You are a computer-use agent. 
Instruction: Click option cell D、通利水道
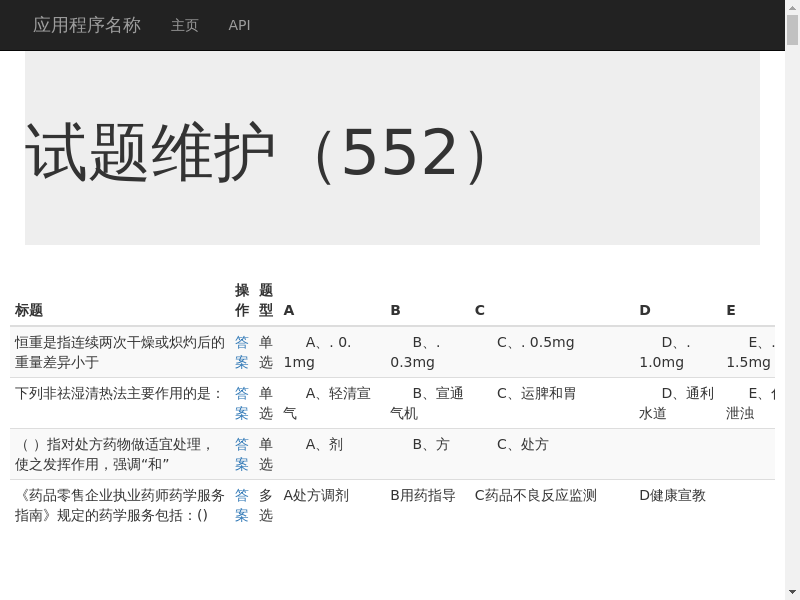(677, 403)
